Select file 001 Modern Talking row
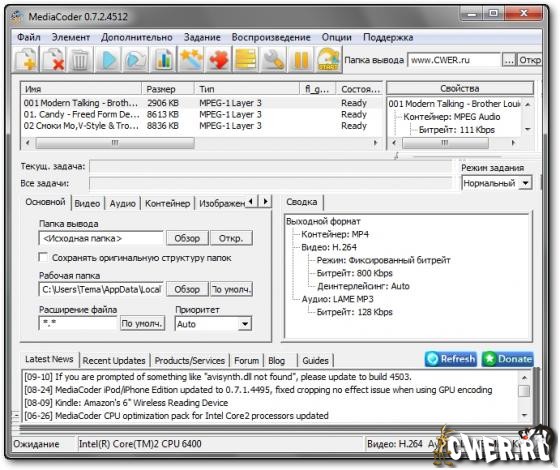This screenshot has height=470, width=560. [x=201, y=103]
